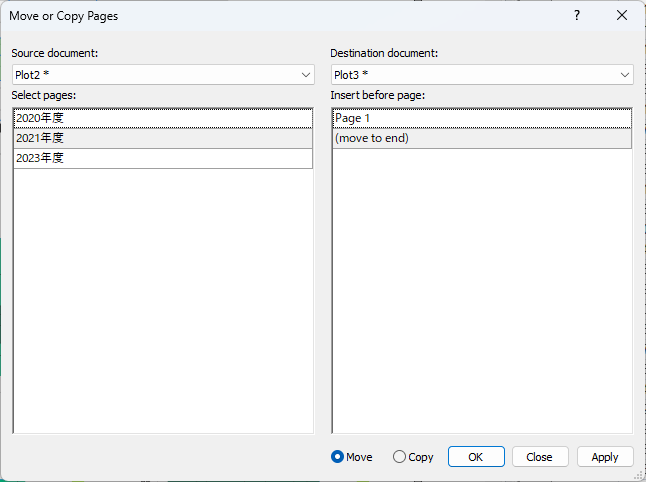
Task: Click the Move option label text
Action: (x=359, y=457)
